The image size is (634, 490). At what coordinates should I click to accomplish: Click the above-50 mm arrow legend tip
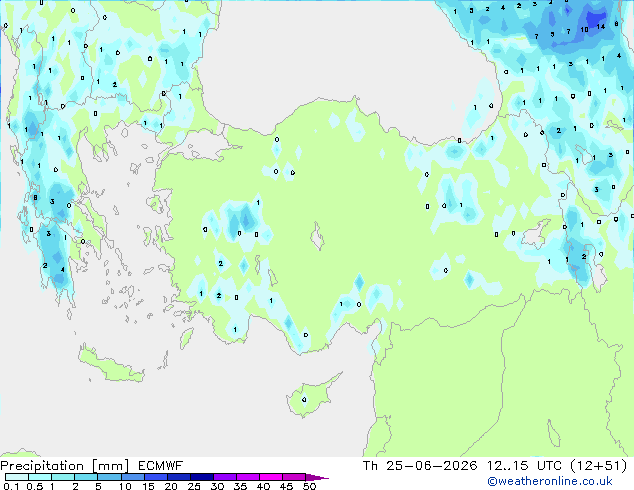click(317, 477)
